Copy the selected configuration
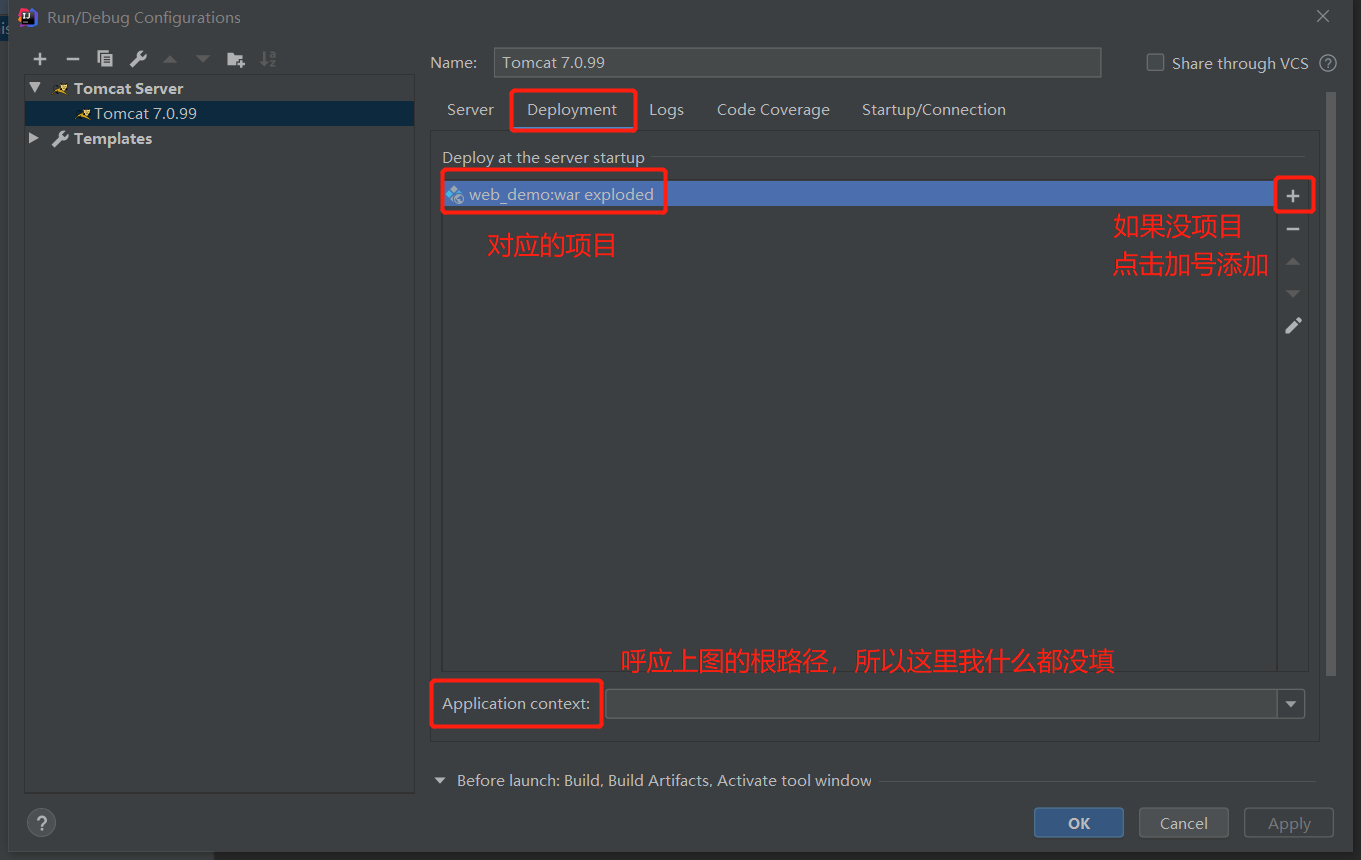 tap(105, 59)
